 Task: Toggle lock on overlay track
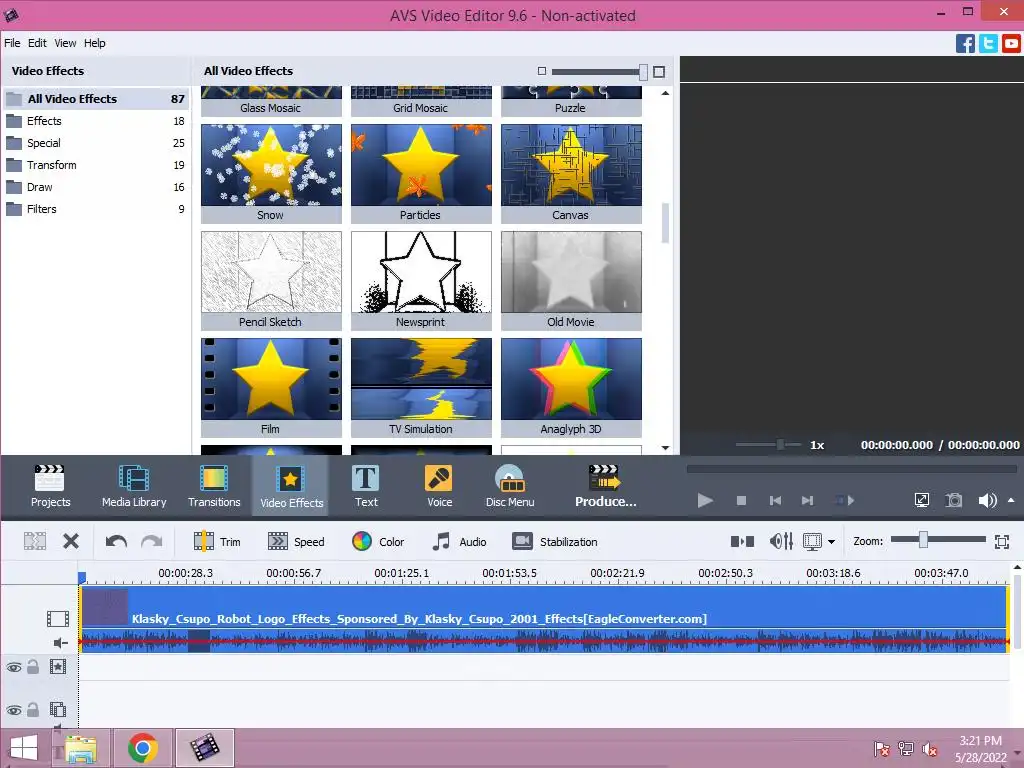[33, 709]
